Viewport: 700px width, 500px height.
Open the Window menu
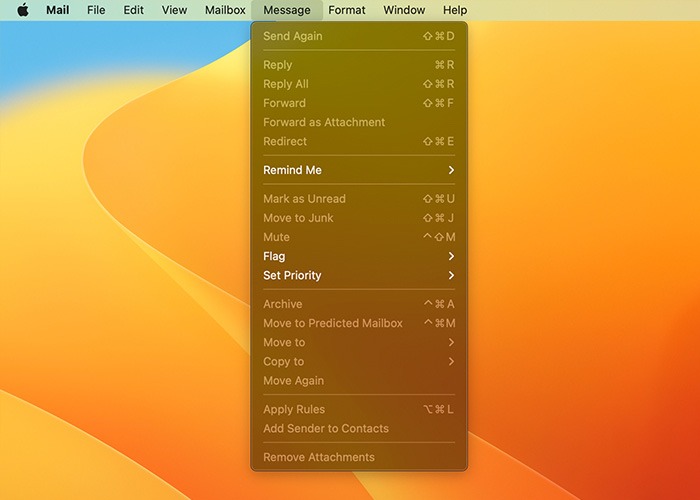tap(404, 10)
